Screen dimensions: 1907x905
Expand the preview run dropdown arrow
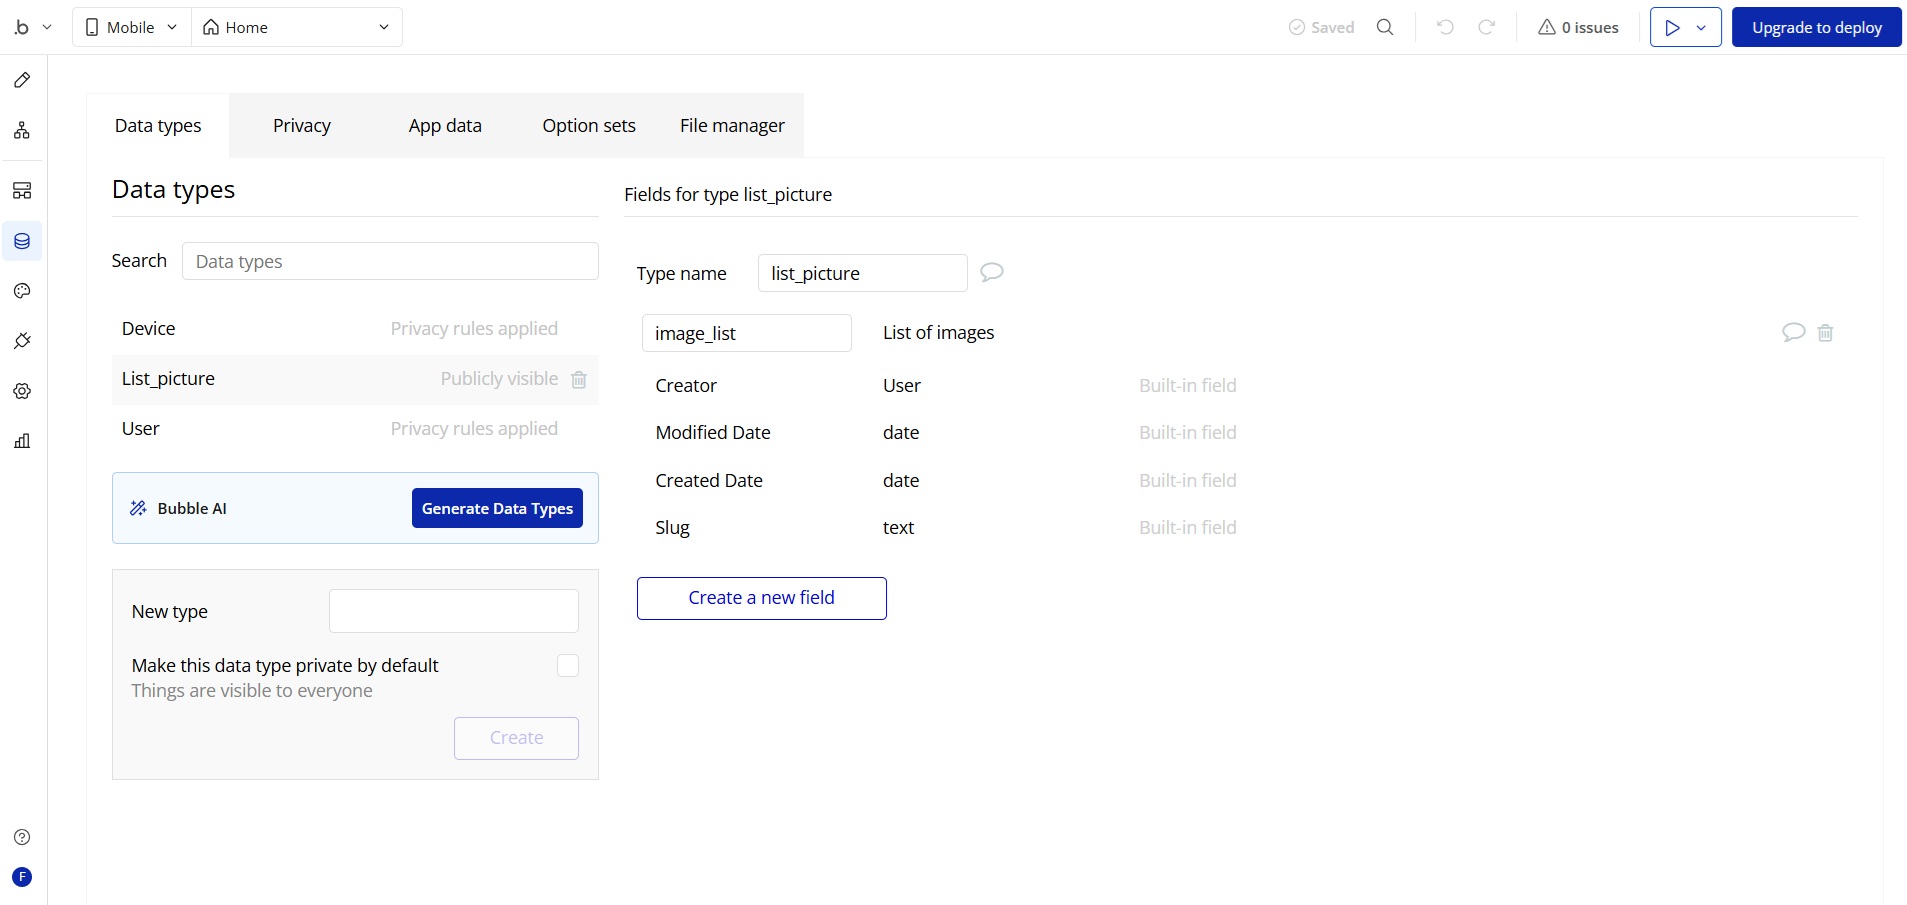[1701, 27]
